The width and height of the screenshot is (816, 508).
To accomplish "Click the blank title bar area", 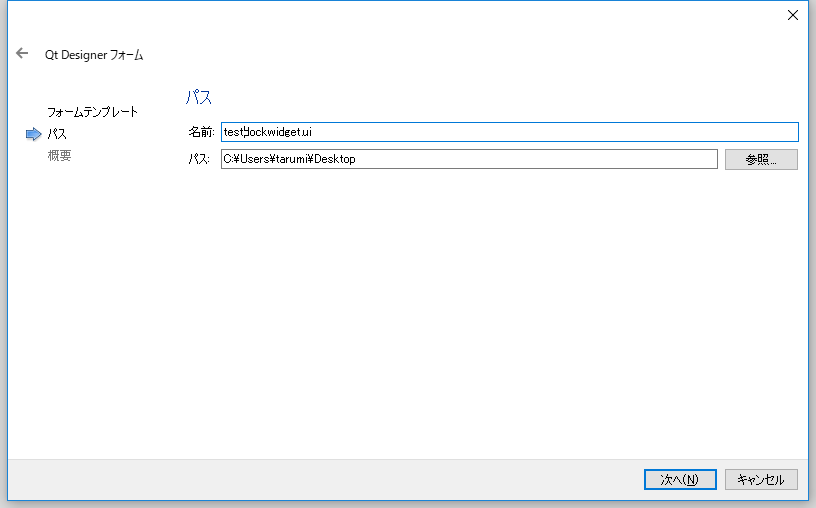I will (x=400, y=15).
